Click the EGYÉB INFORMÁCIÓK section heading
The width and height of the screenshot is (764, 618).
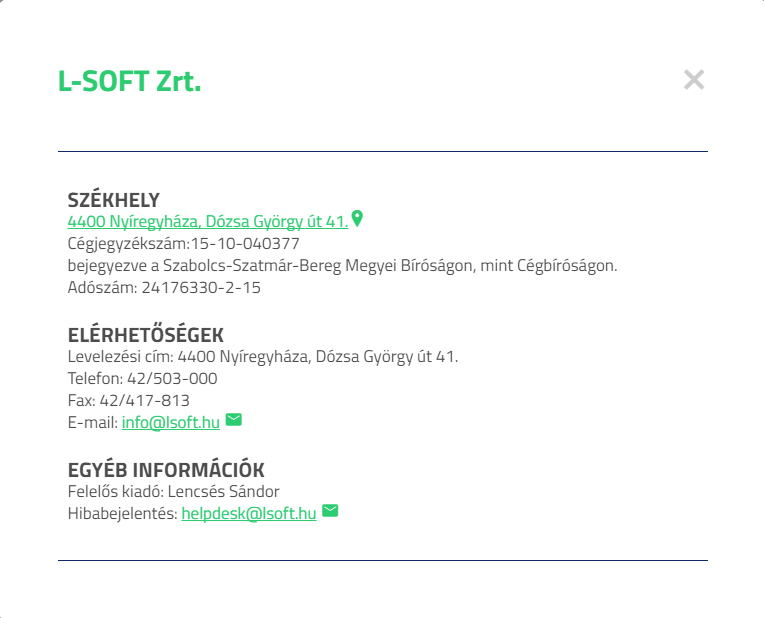[x=166, y=470]
